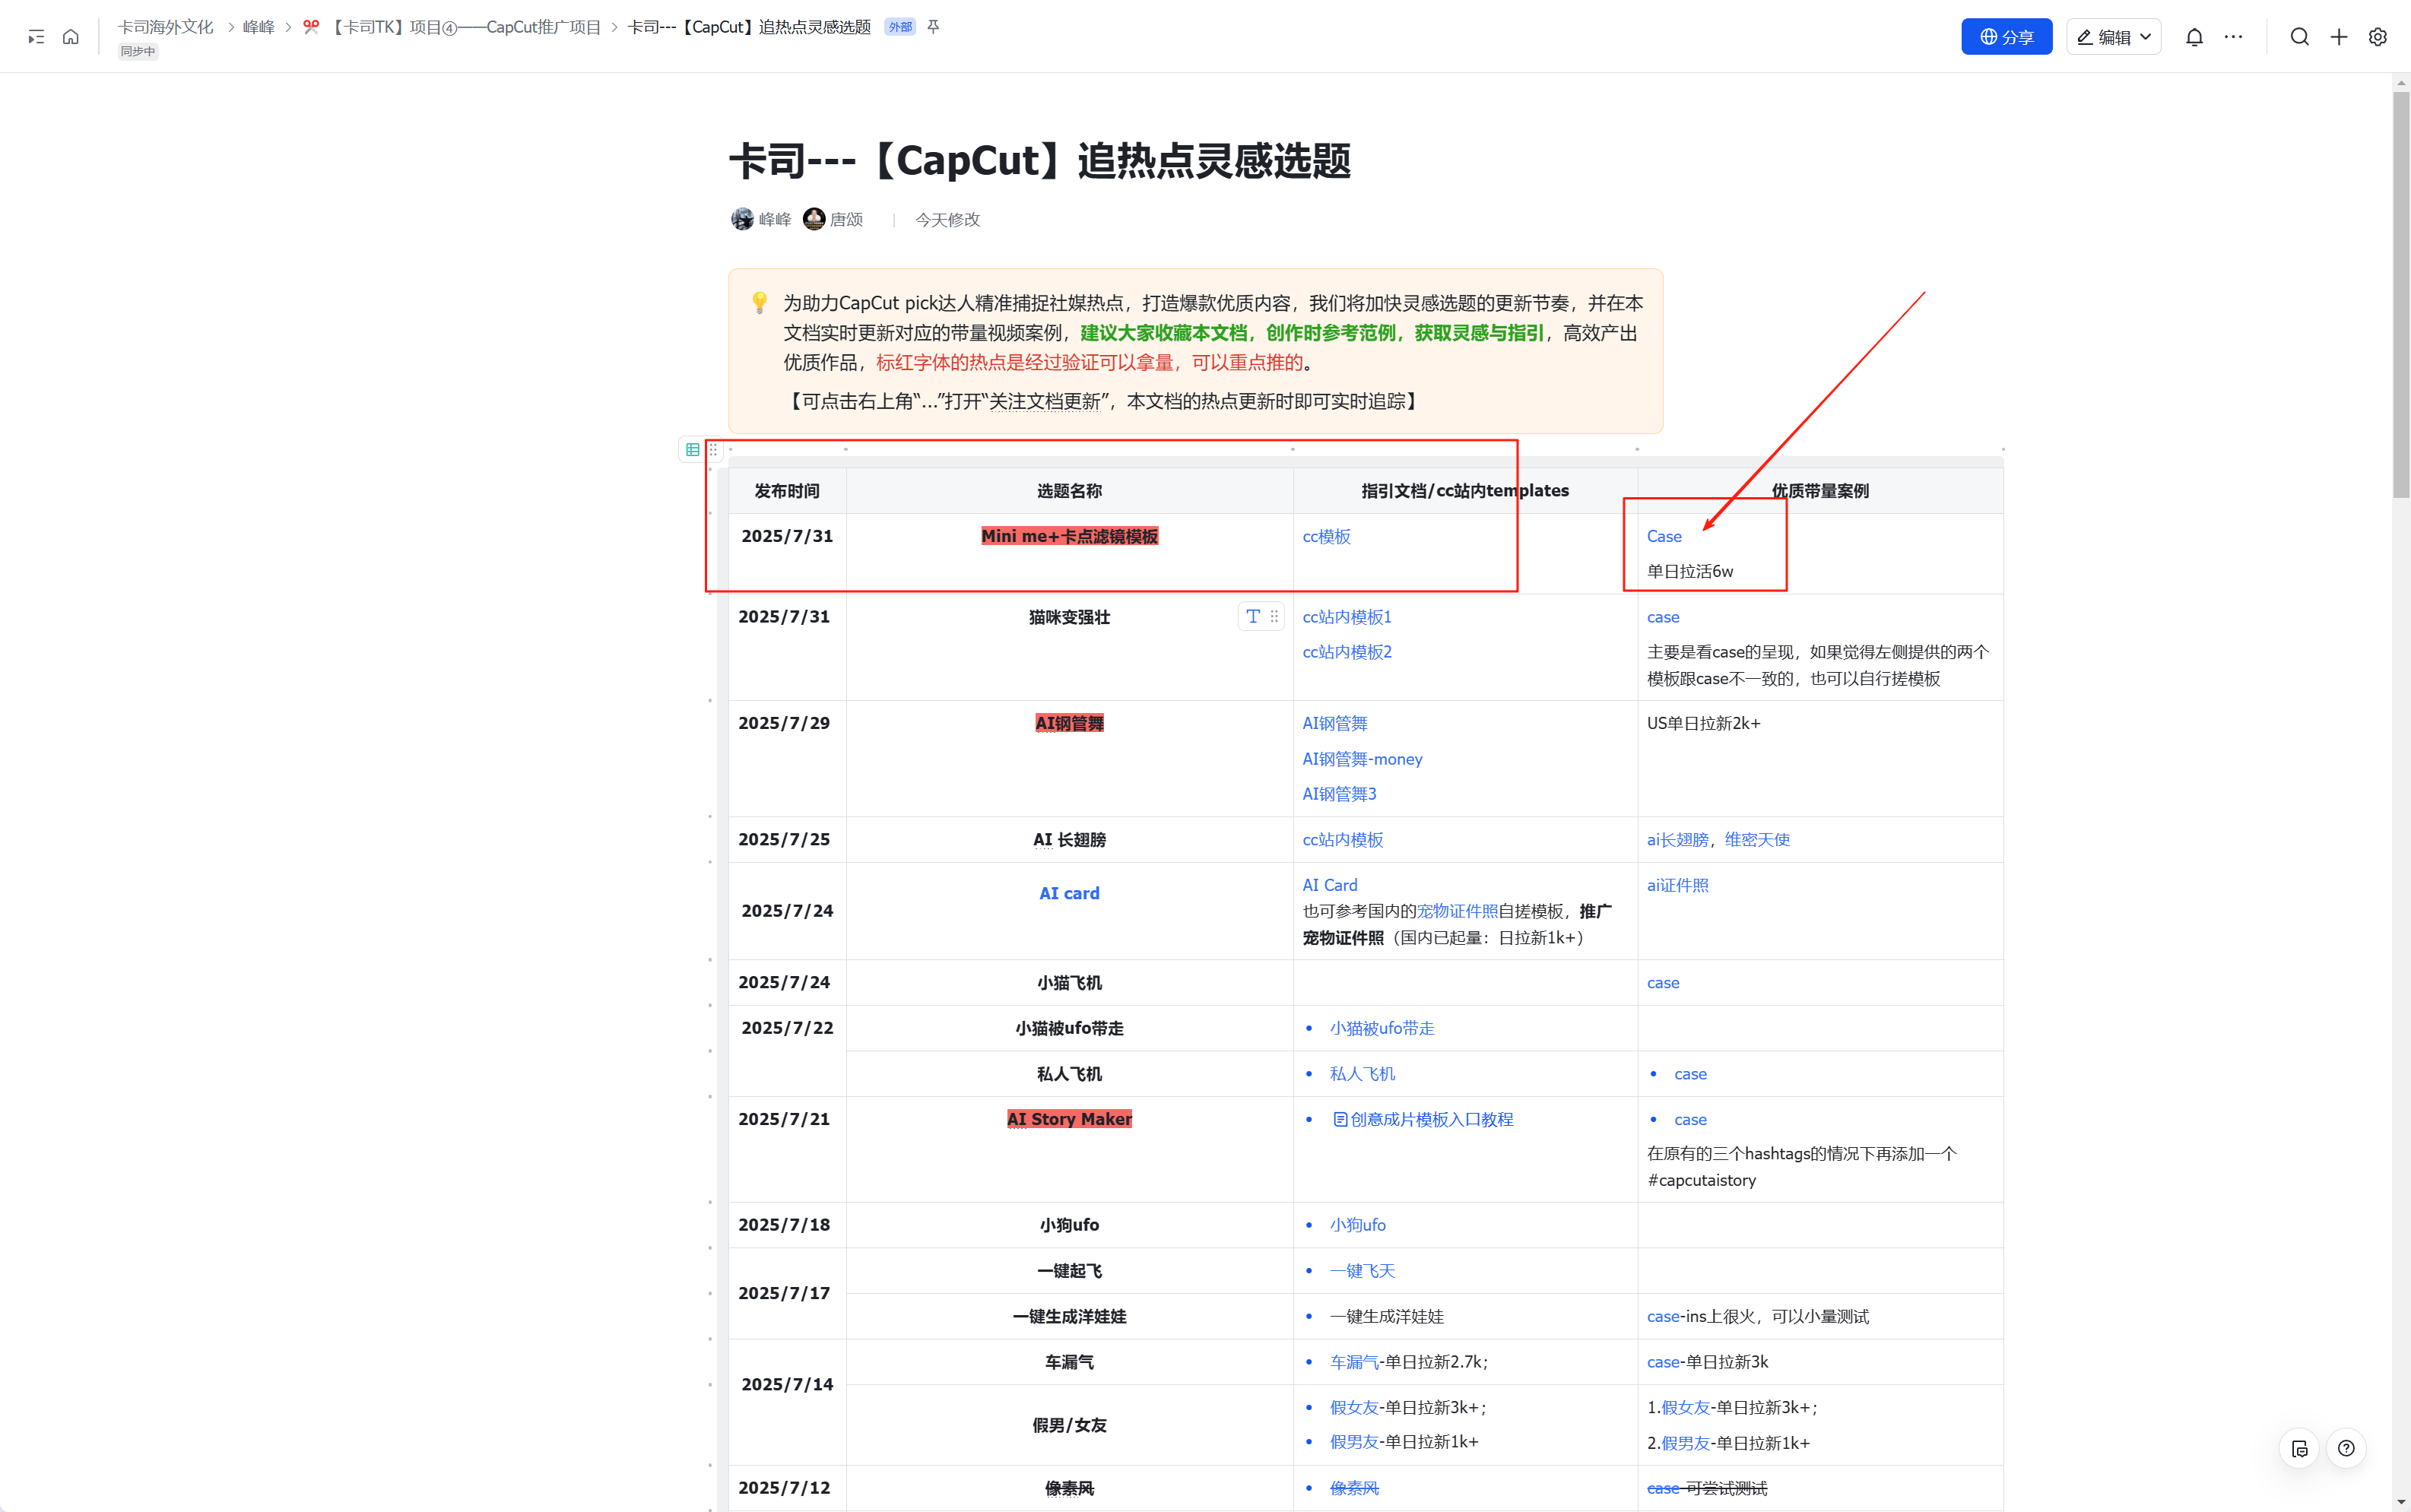Open 创意成片模板入口教程 document link
2411x1512 pixels.
(1423, 1120)
